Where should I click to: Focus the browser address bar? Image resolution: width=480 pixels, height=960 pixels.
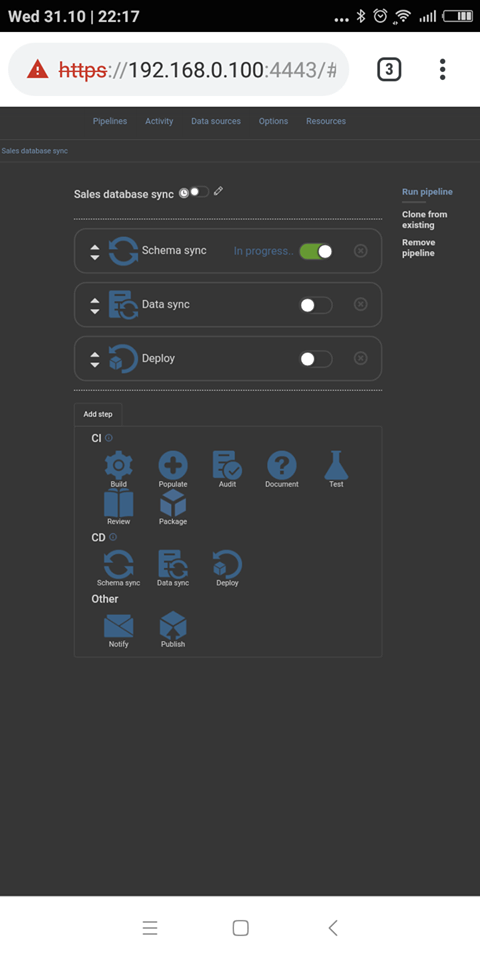click(179, 69)
